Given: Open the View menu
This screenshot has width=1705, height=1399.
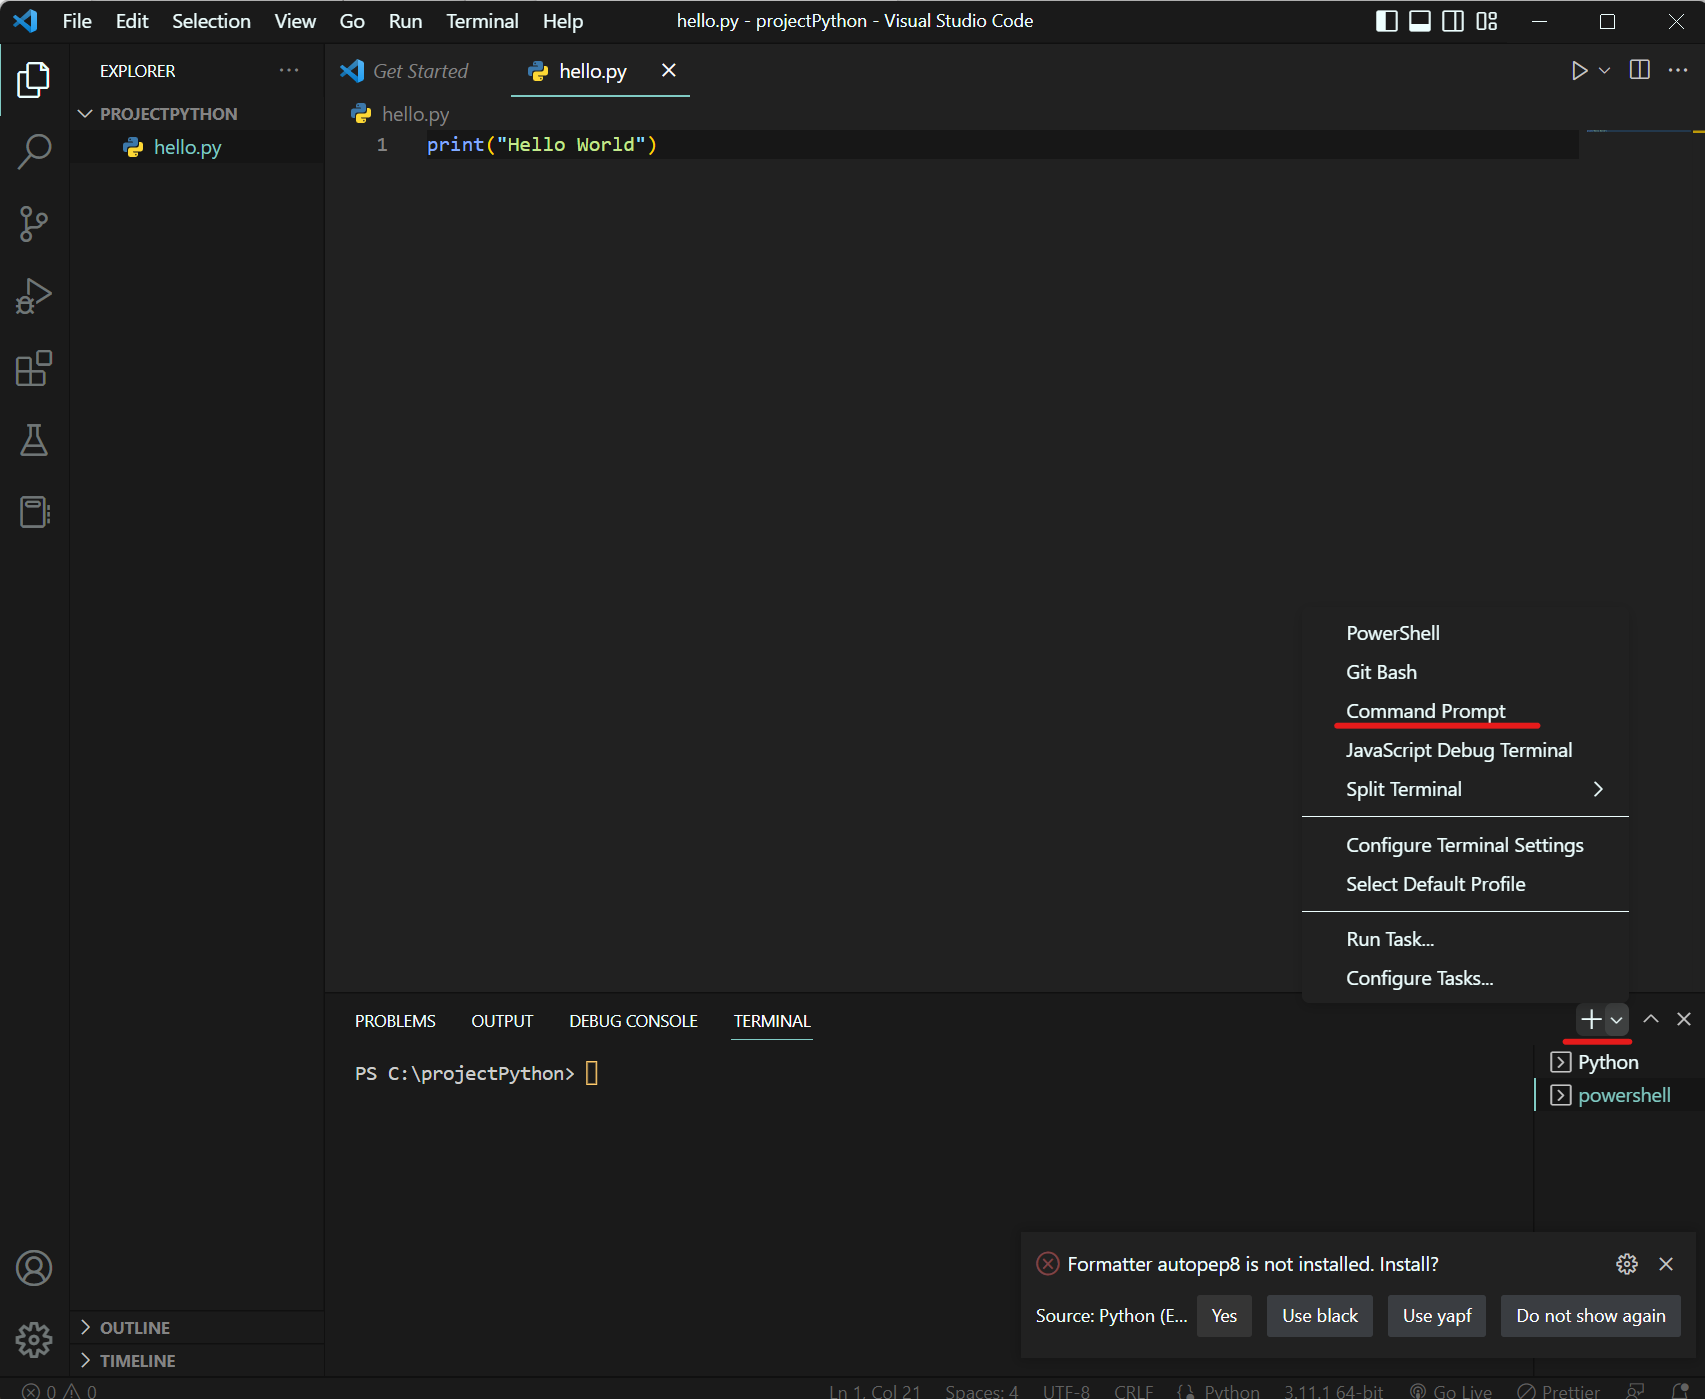Looking at the screenshot, I should tap(295, 21).
